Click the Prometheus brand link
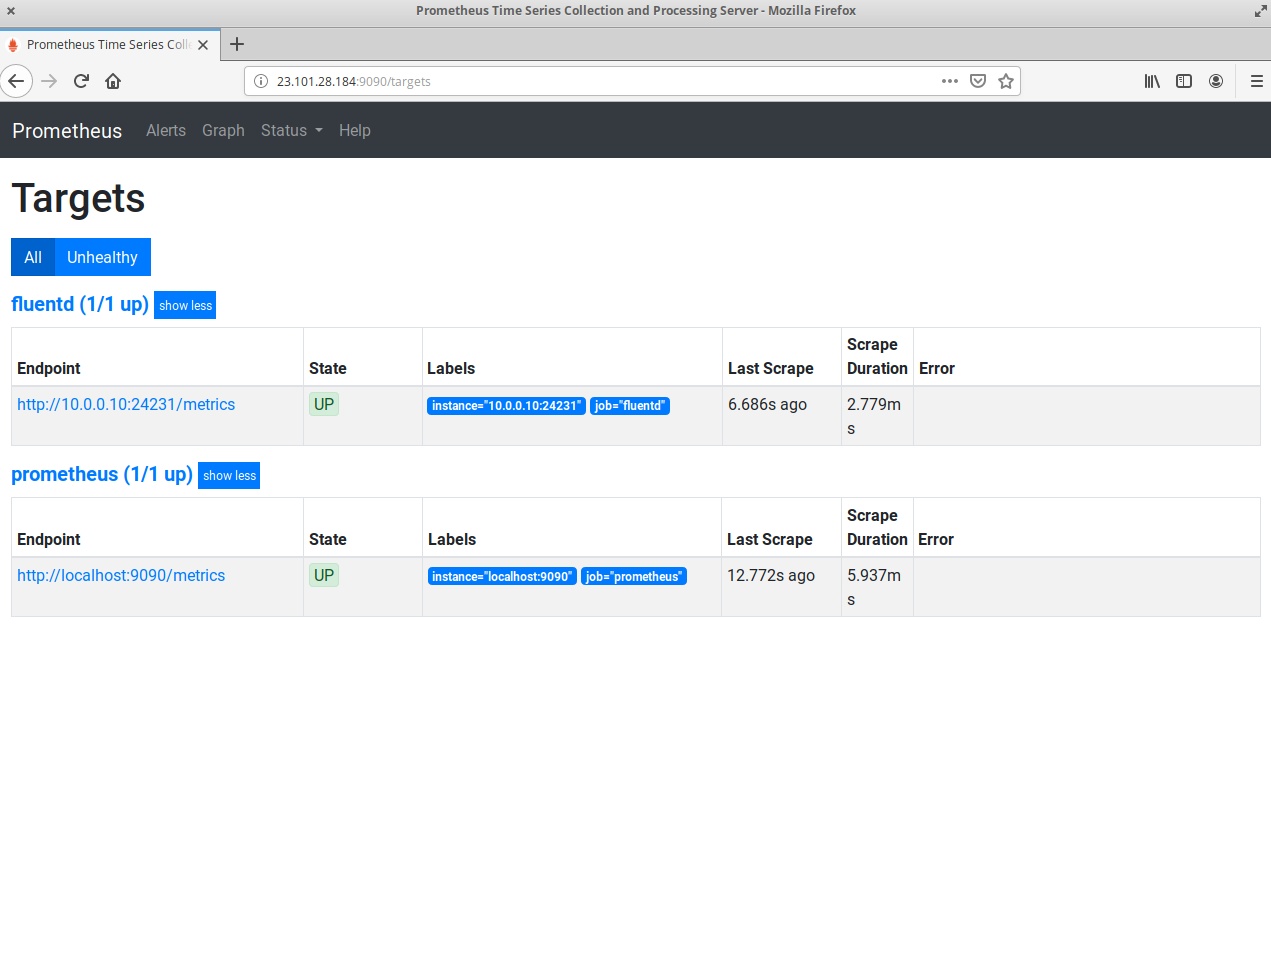This screenshot has width=1271, height=973. pyautogui.click(x=67, y=131)
